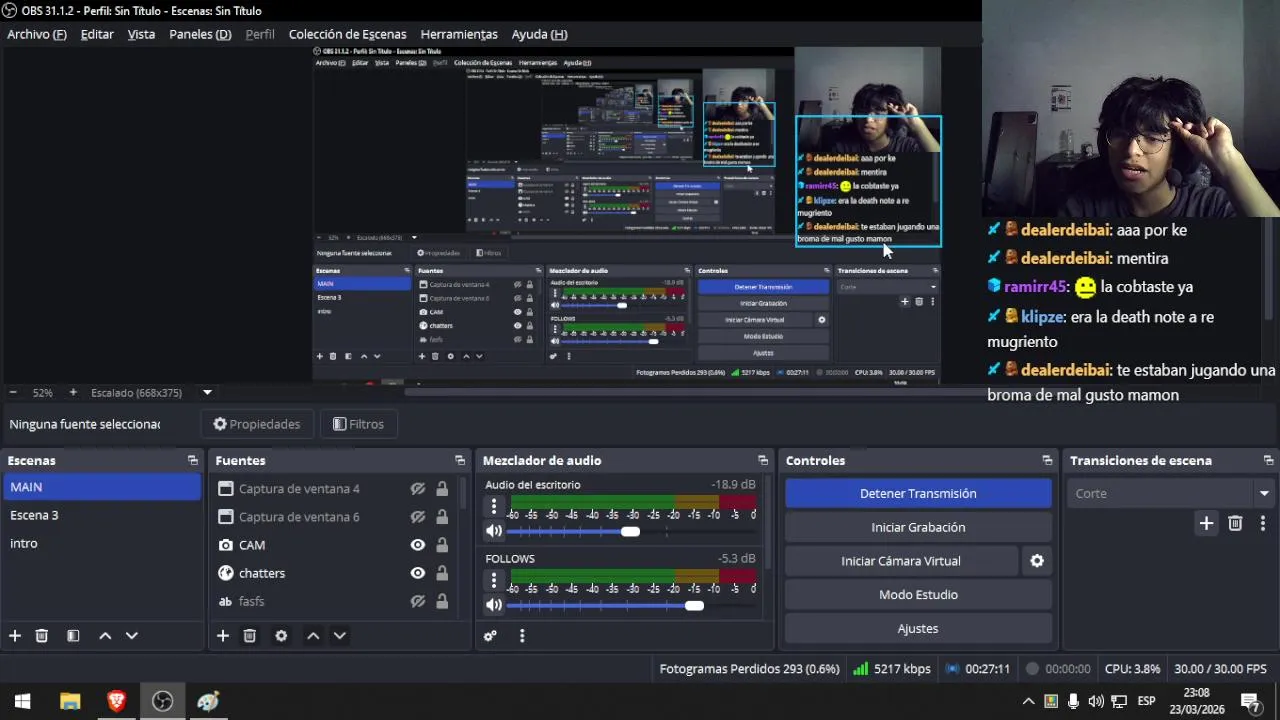Open Windows notification center
This screenshot has height=720, width=1280.
pyautogui.click(x=1250, y=701)
